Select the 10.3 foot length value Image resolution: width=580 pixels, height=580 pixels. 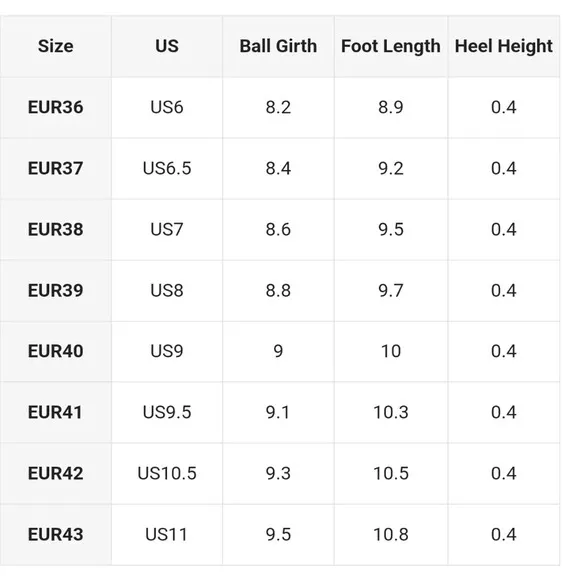pos(391,412)
